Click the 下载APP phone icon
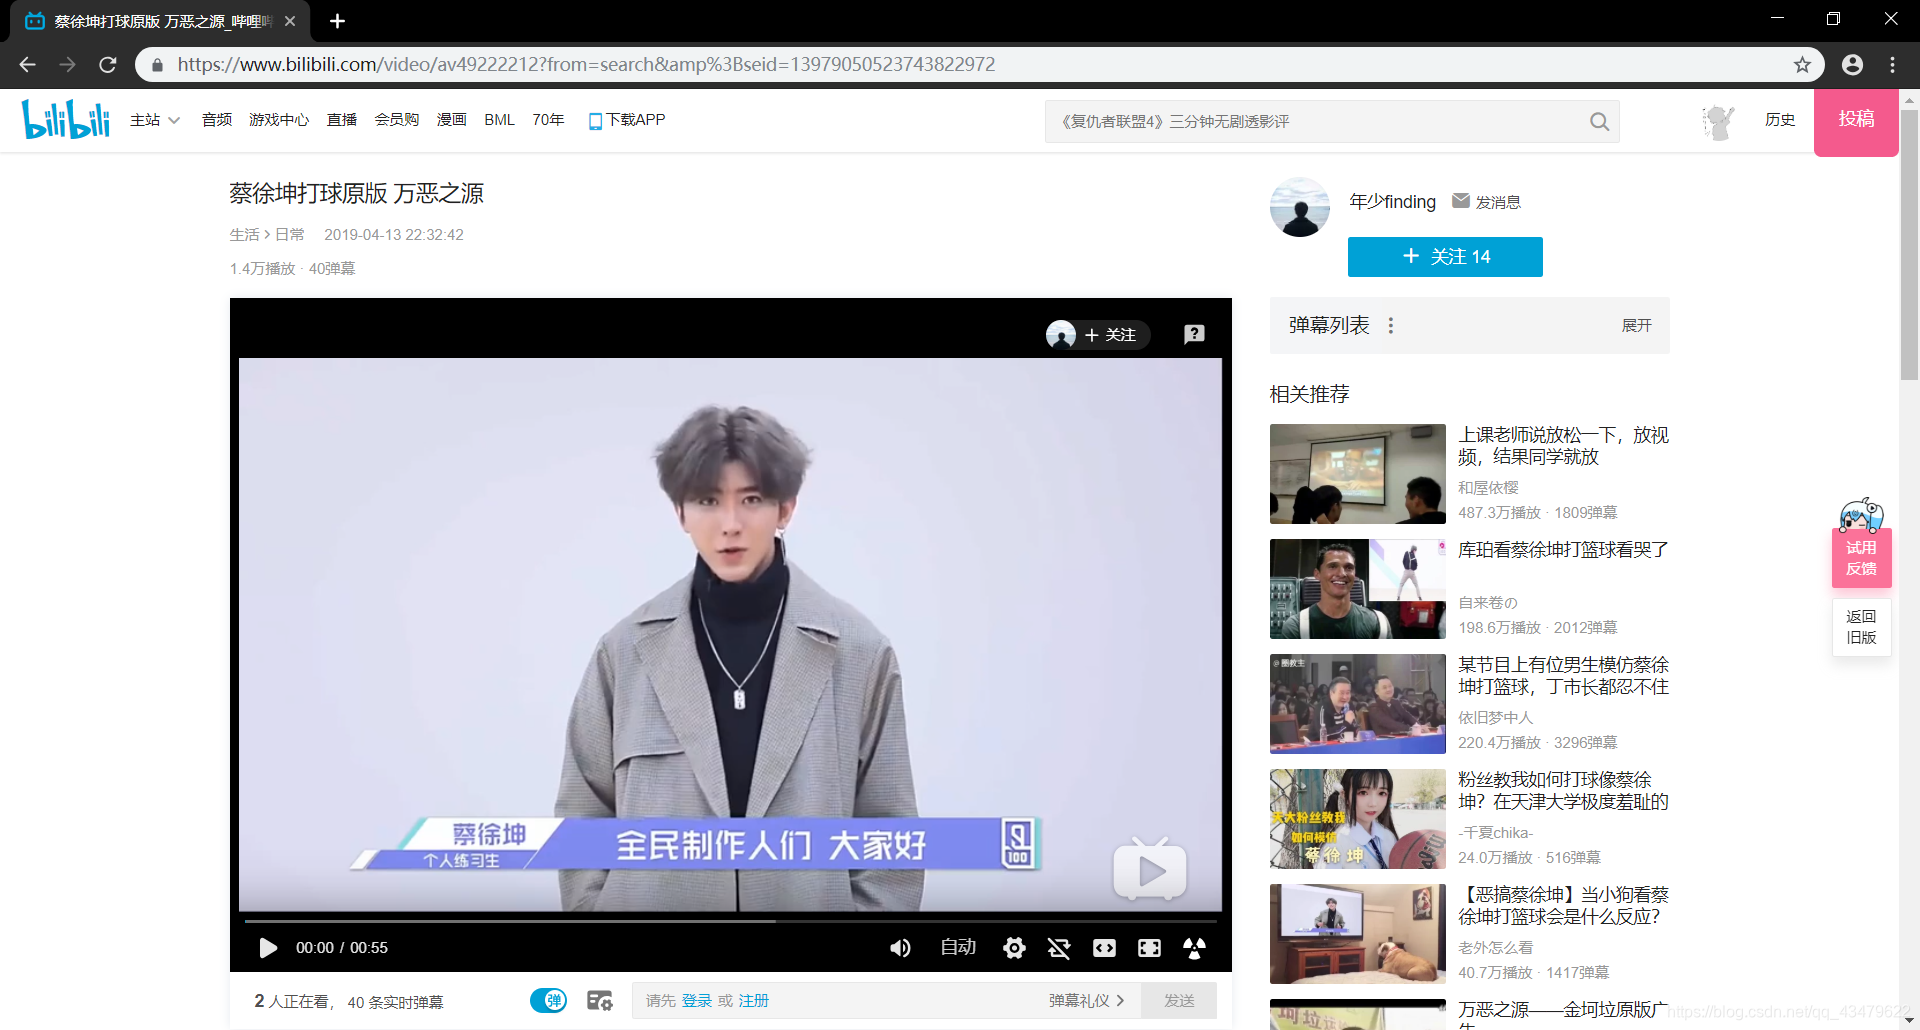Image resolution: width=1920 pixels, height=1030 pixels. [x=595, y=121]
